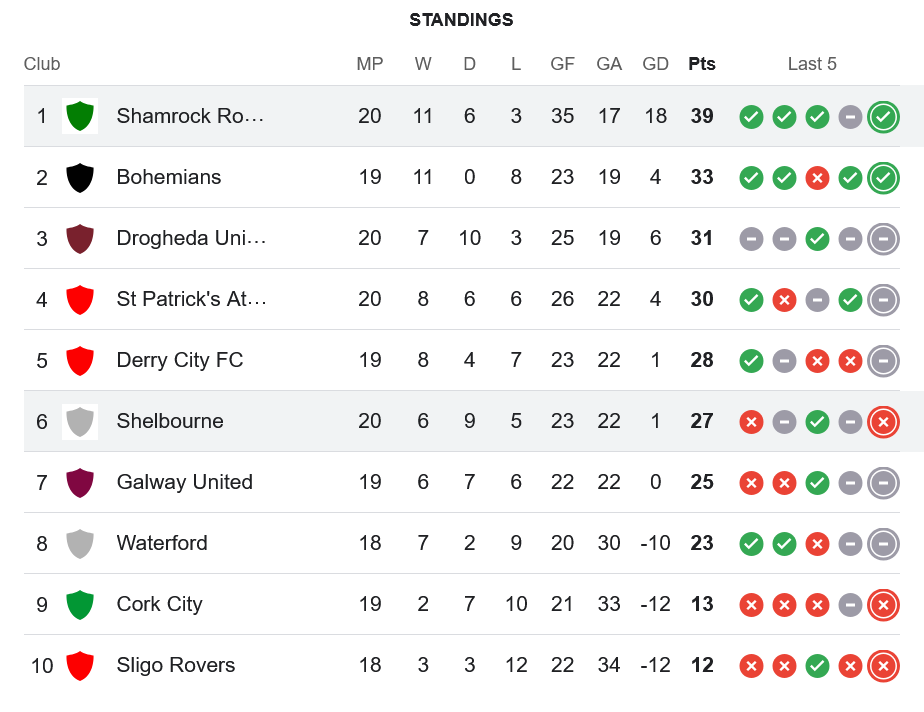Open the St Patrick's Athletic team link
The width and height of the screenshot is (924, 712).
click(x=190, y=299)
